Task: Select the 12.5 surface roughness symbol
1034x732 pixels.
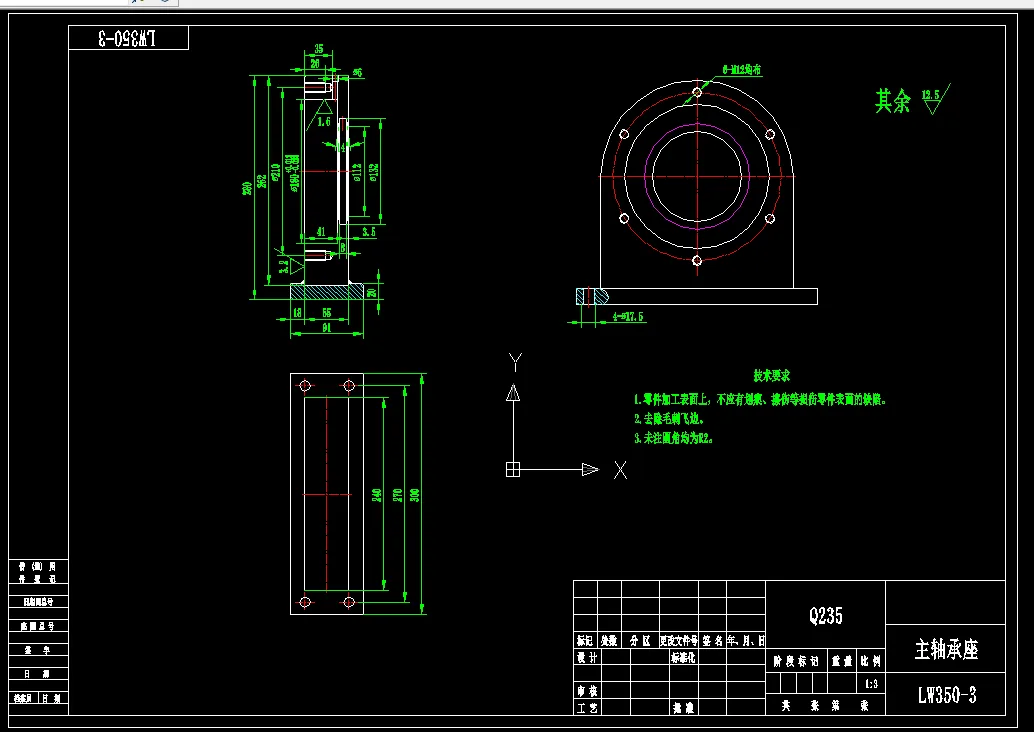Action: coord(935,100)
